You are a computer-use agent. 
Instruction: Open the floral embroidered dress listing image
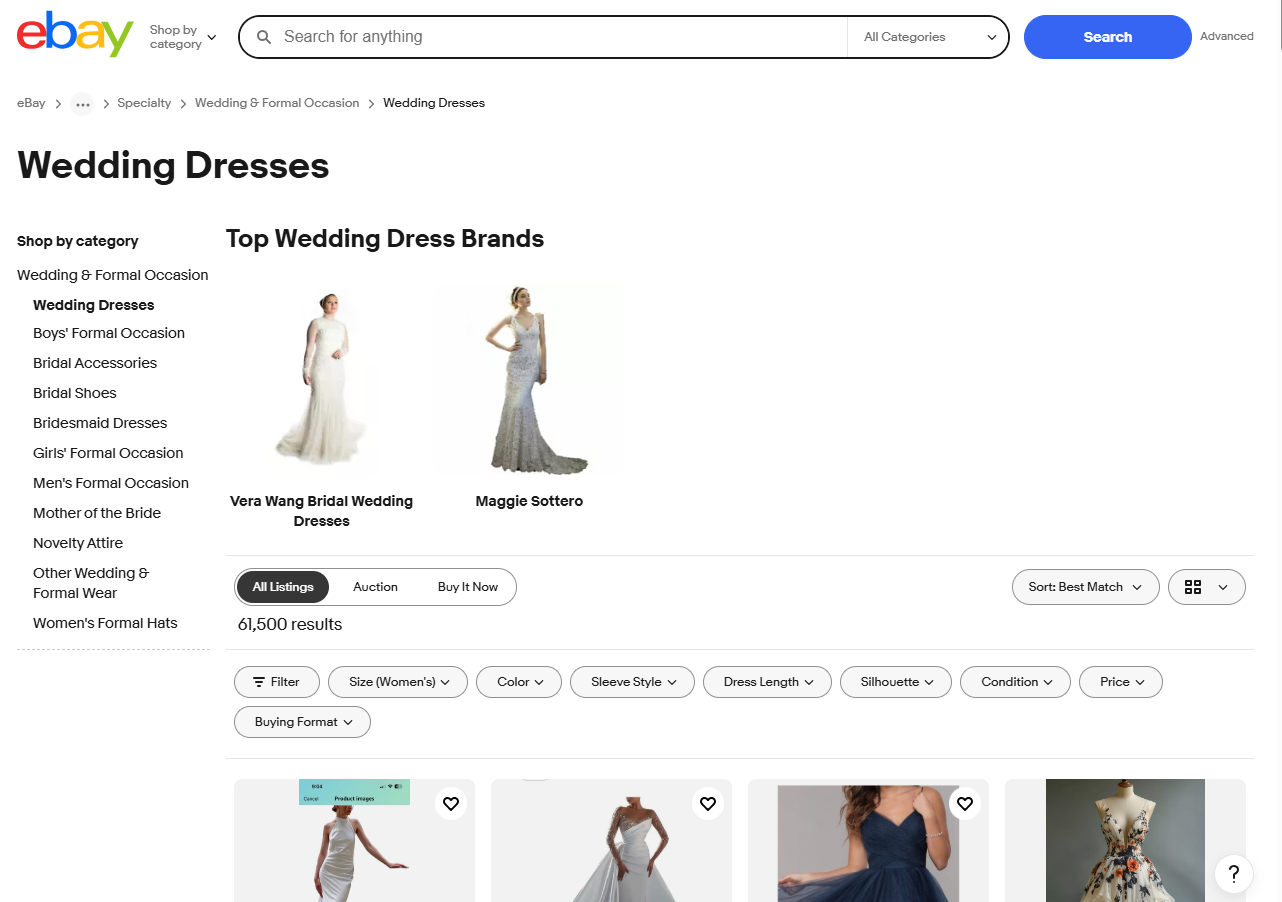pos(1125,841)
